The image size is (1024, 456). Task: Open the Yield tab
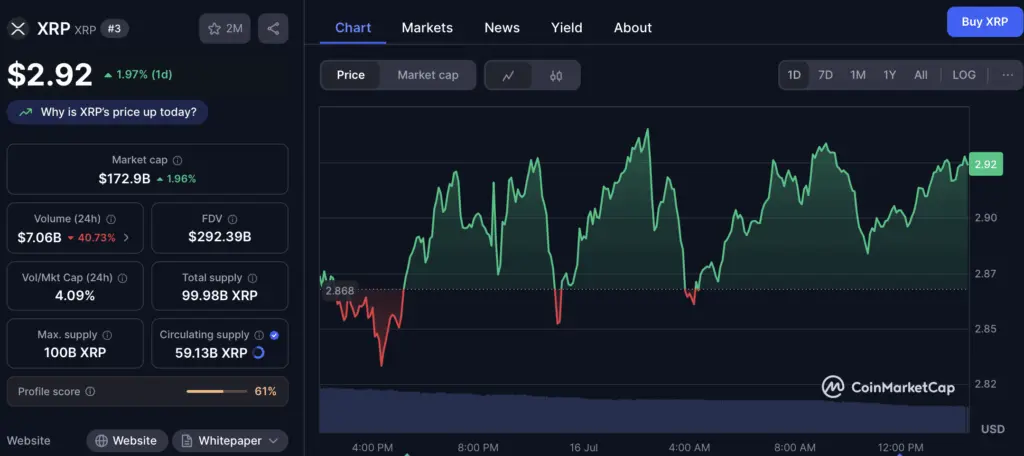click(x=566, y=27)
